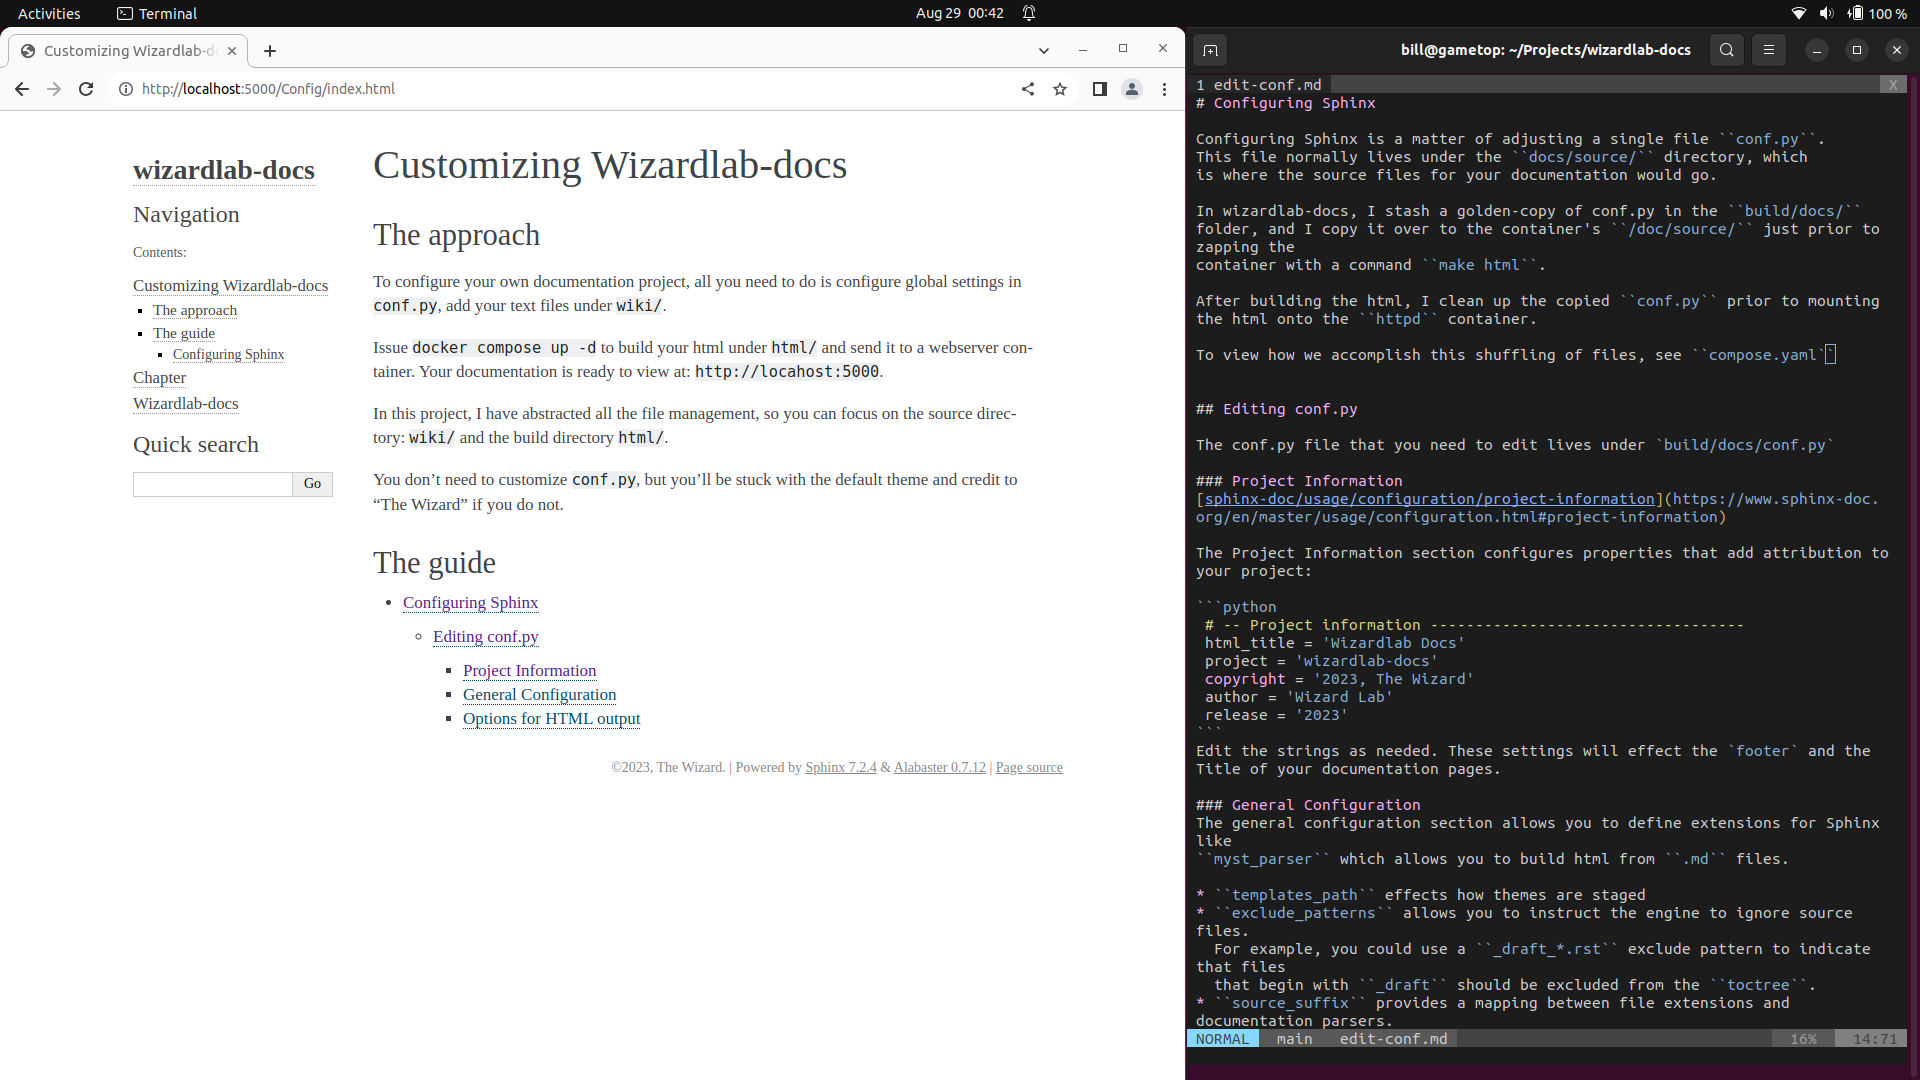Bookmark this page with the star
The height and width of the screenshot is (1080, 1920).
pos(1060,89)
